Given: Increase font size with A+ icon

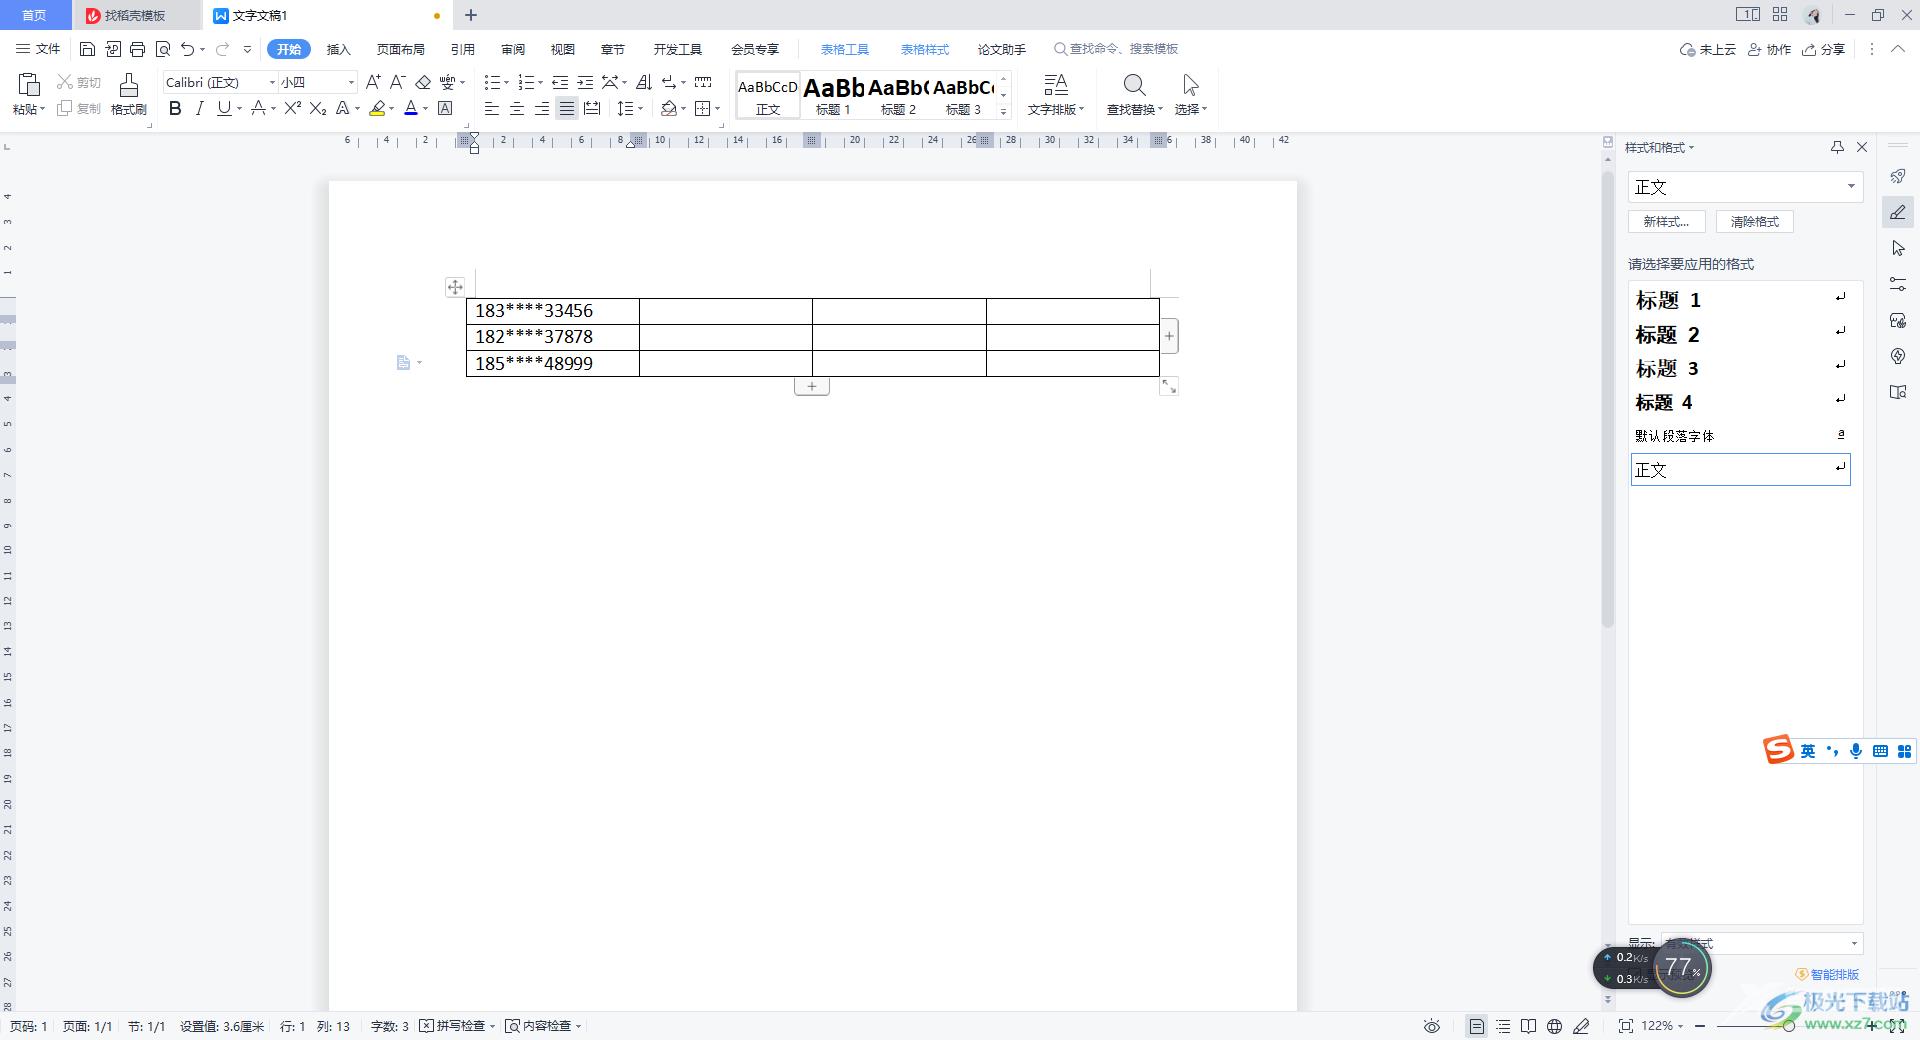Looking at the screenshot, I should pyautogui.click(x=373, y=82).
